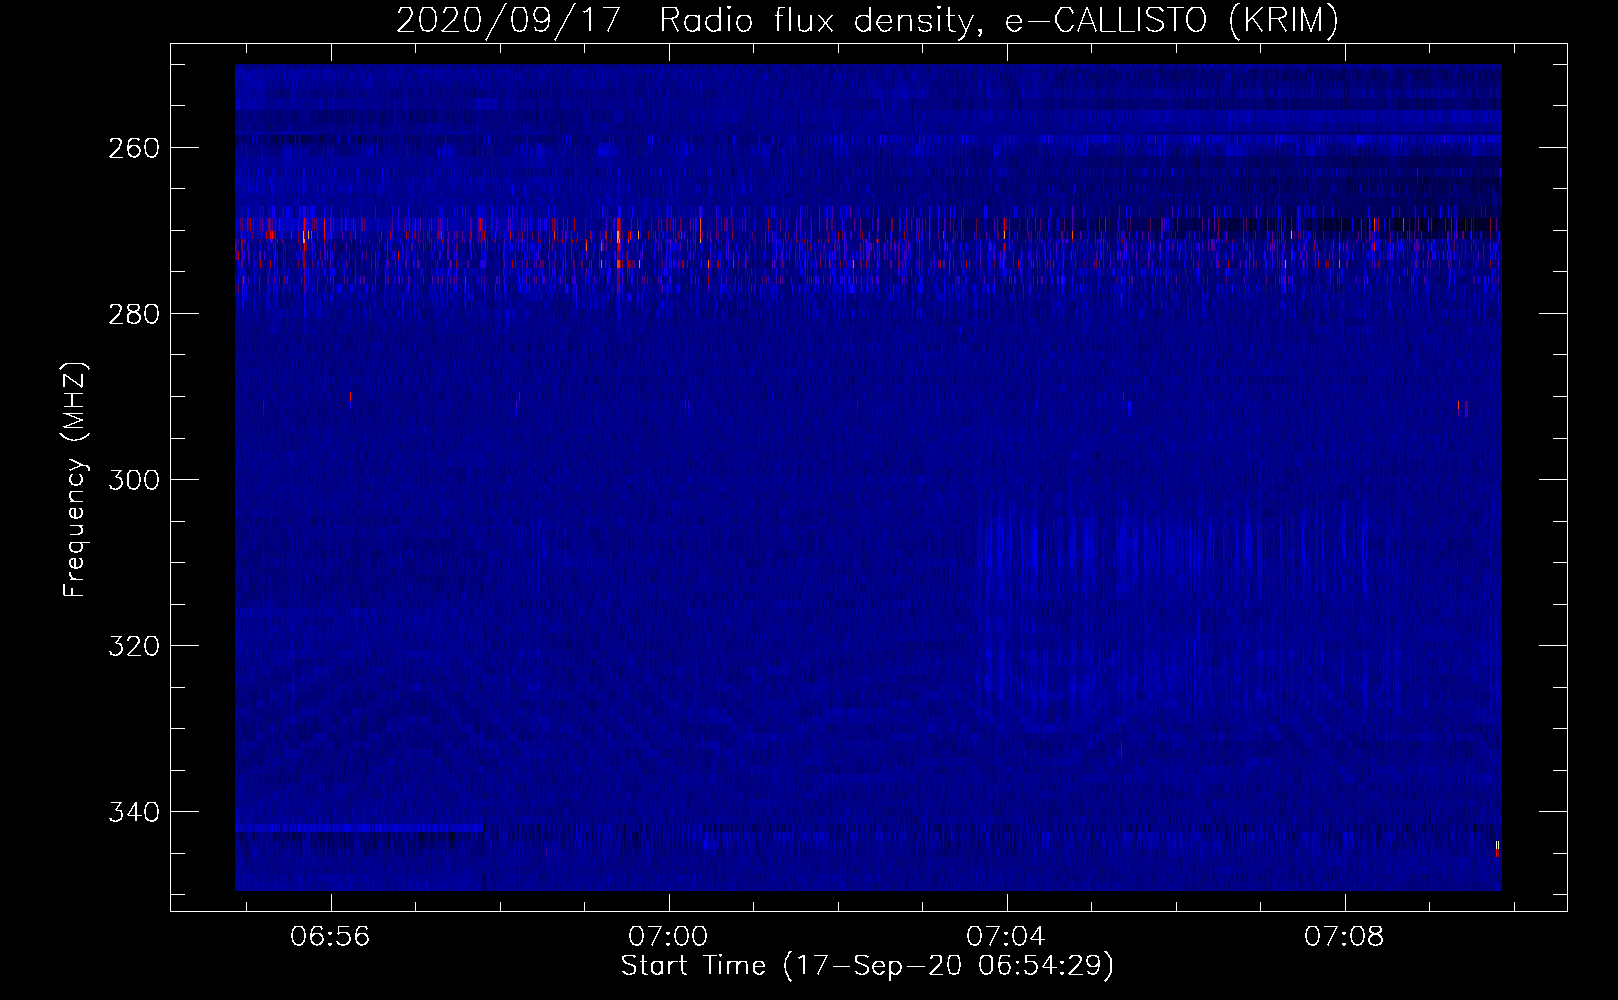Screen dimensions: 1618x1000
Task: Click the Start Time axis label
Action: [867, 966]
